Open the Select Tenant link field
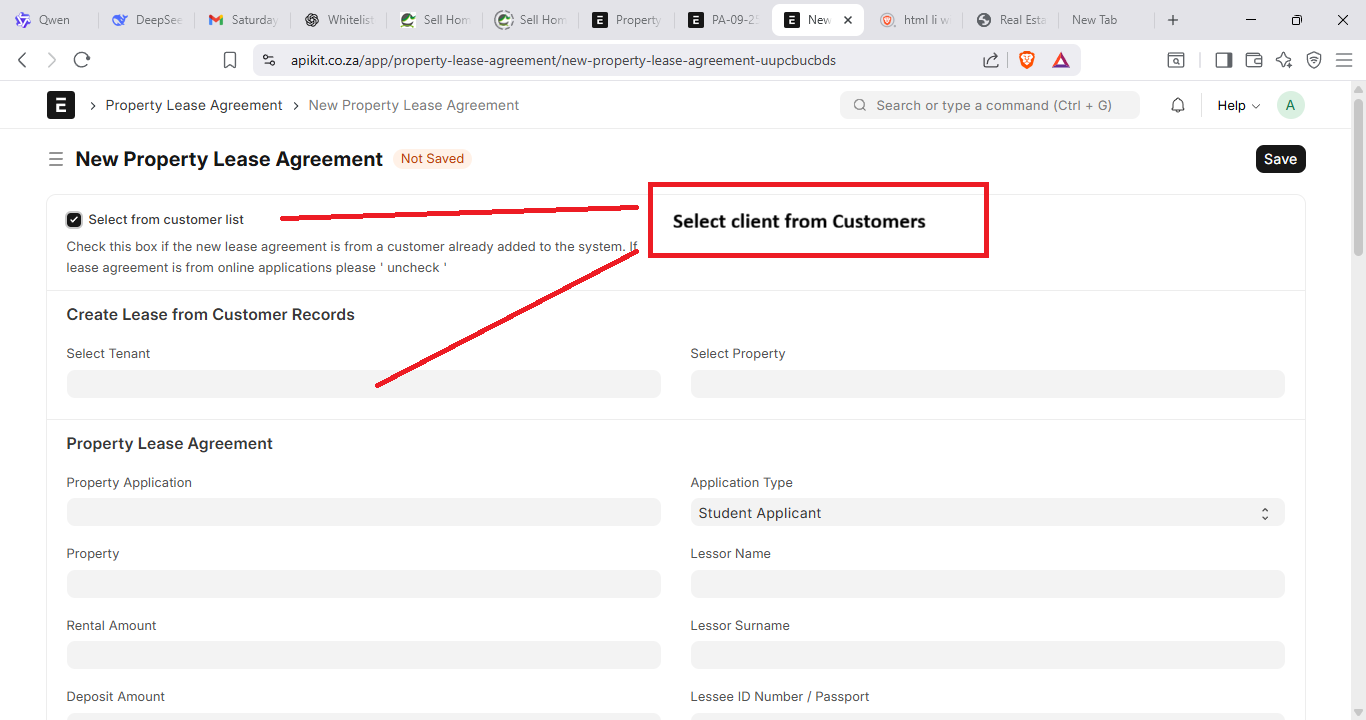Image resolution: width=1366 pixels, height=720 pixels. [x=363, y=384]
